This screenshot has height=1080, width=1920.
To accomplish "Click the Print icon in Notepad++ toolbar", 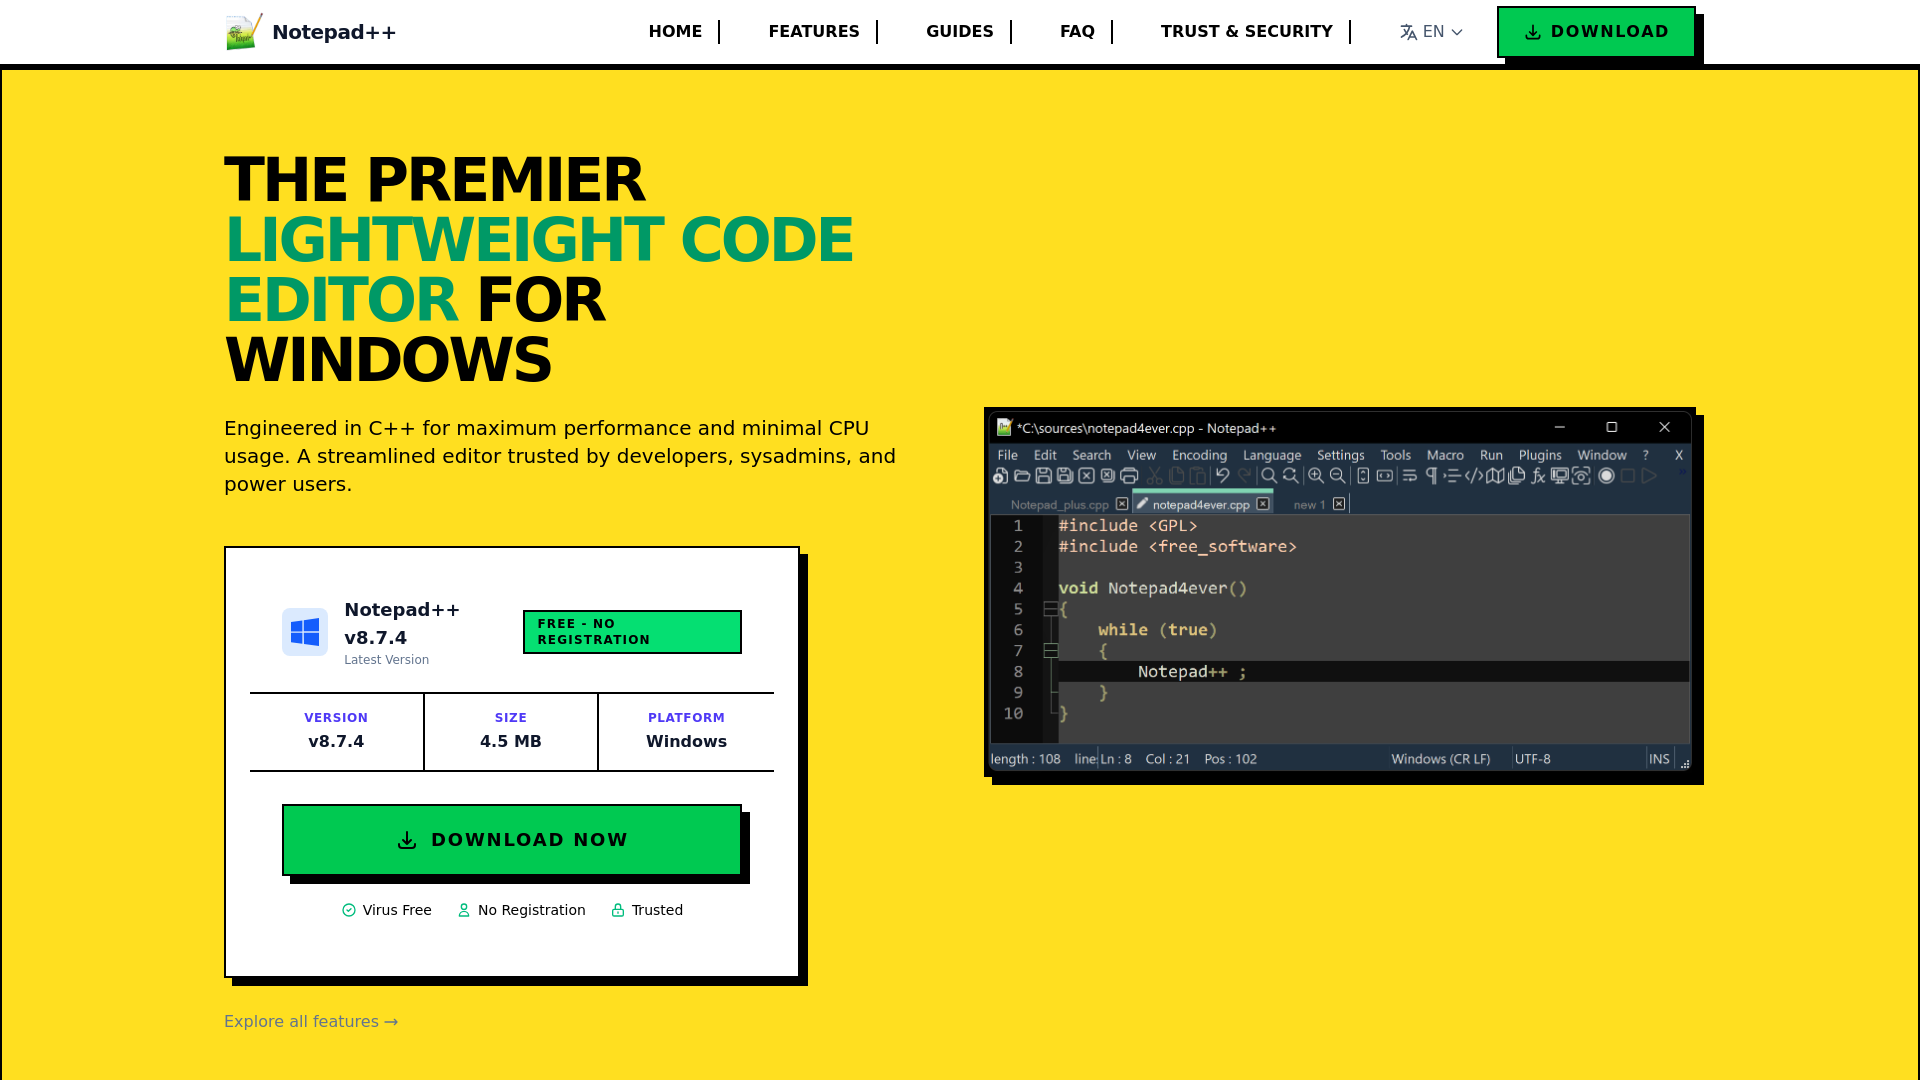I will pos(1129,476).
